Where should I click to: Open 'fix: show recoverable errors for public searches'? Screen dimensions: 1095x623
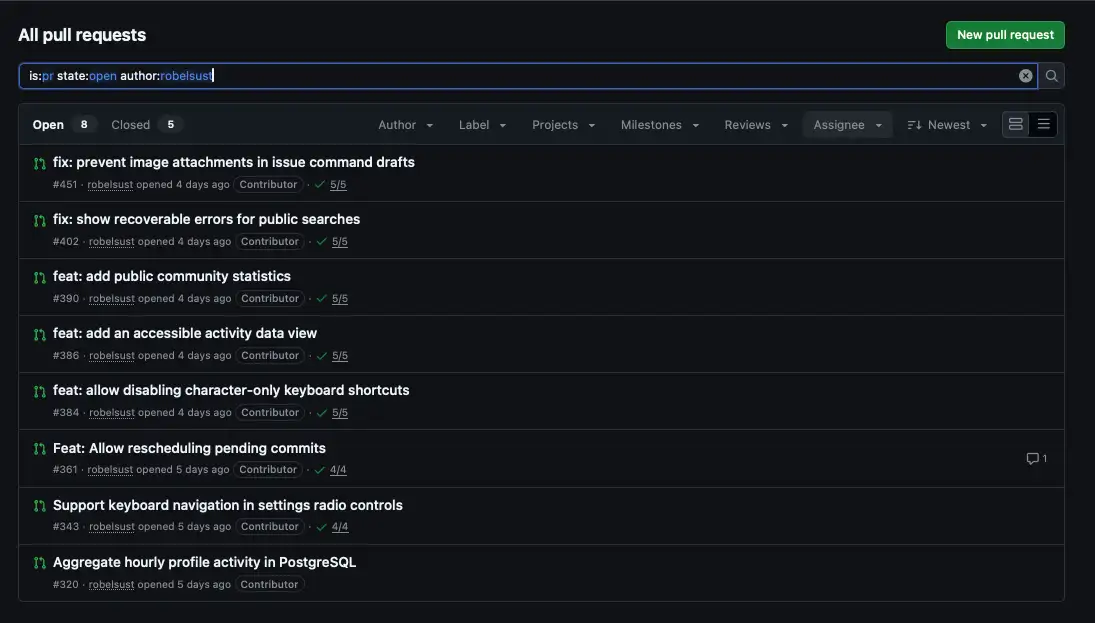[x=207, y=219]
